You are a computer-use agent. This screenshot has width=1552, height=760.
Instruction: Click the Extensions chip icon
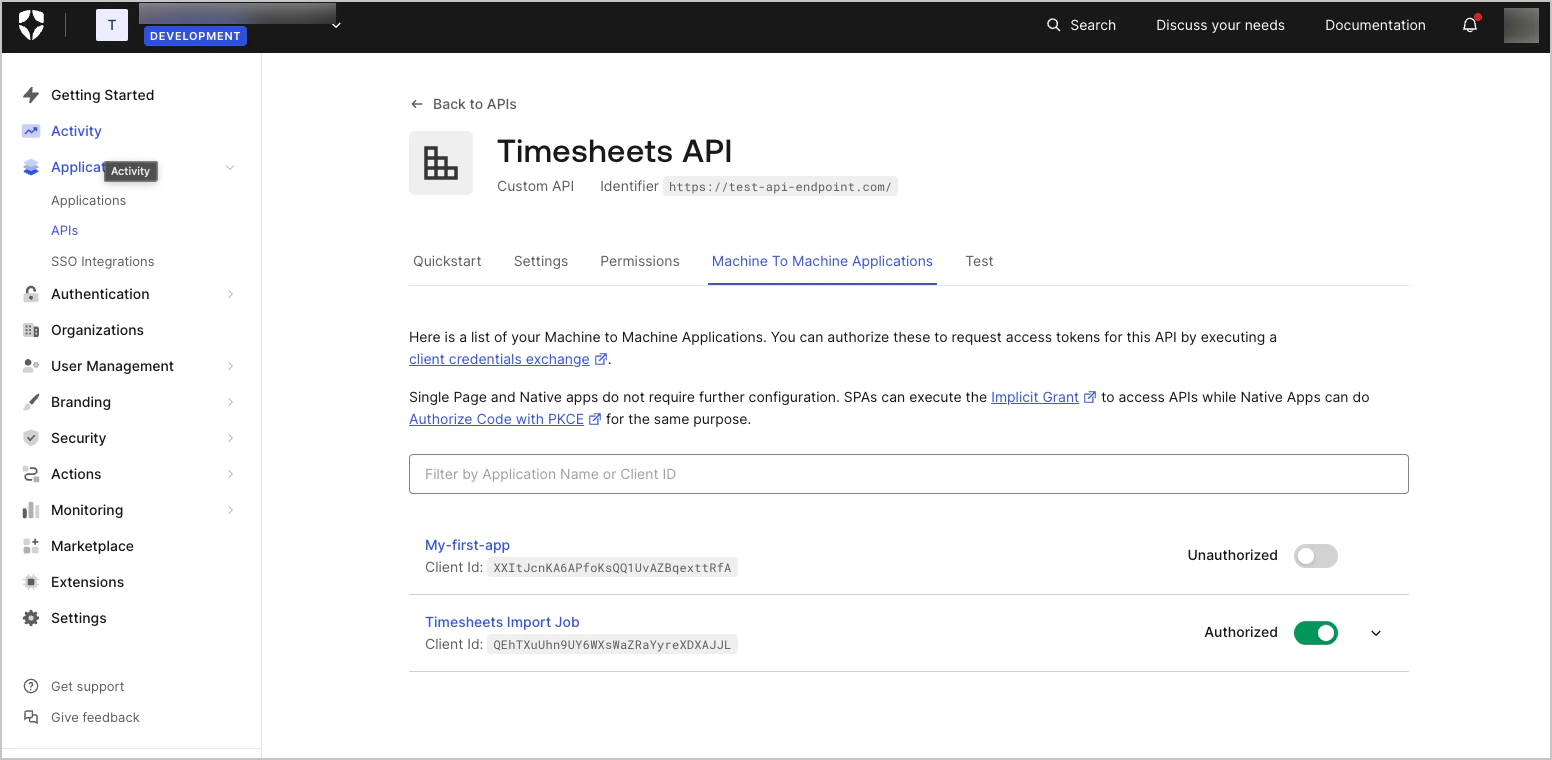pos(31,582)
